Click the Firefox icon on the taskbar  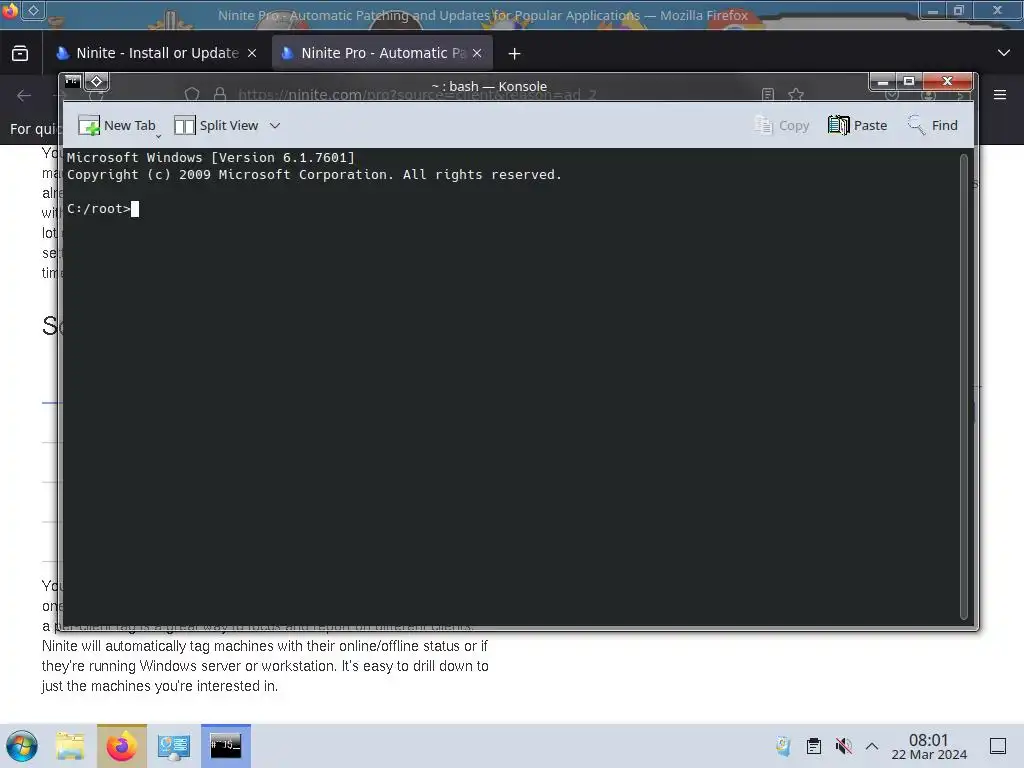(x=121, y=746)
